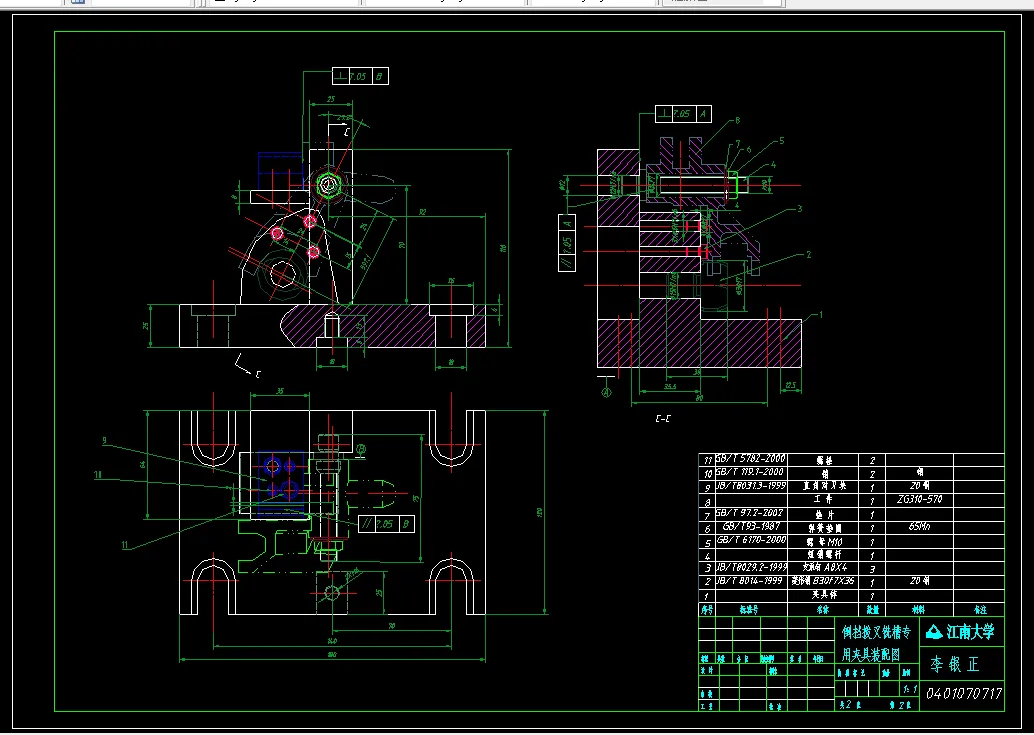Click part balloon number 3 in section view

click(x=799, y=209)
